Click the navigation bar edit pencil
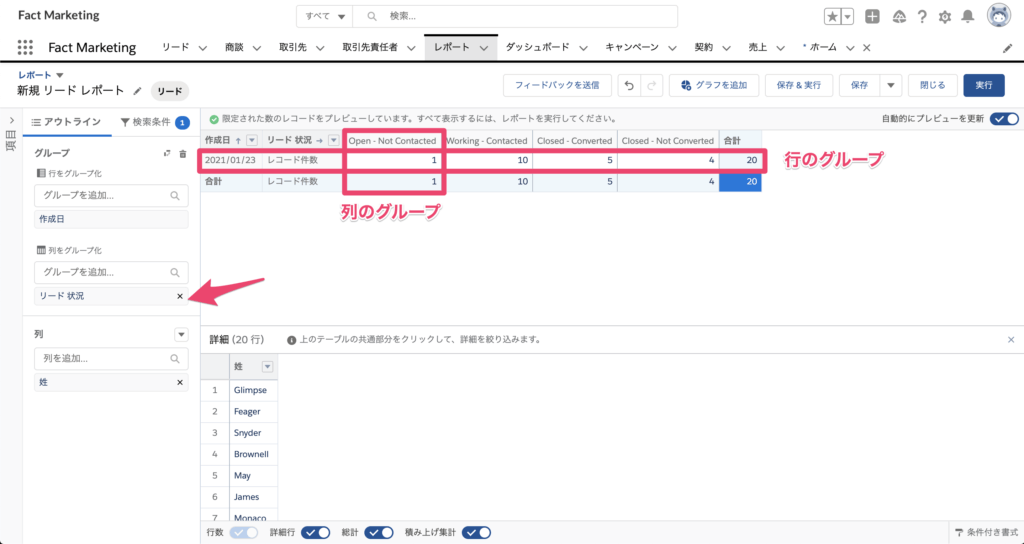Viewport: 1024px width, 544px height. click(1008, 48)
